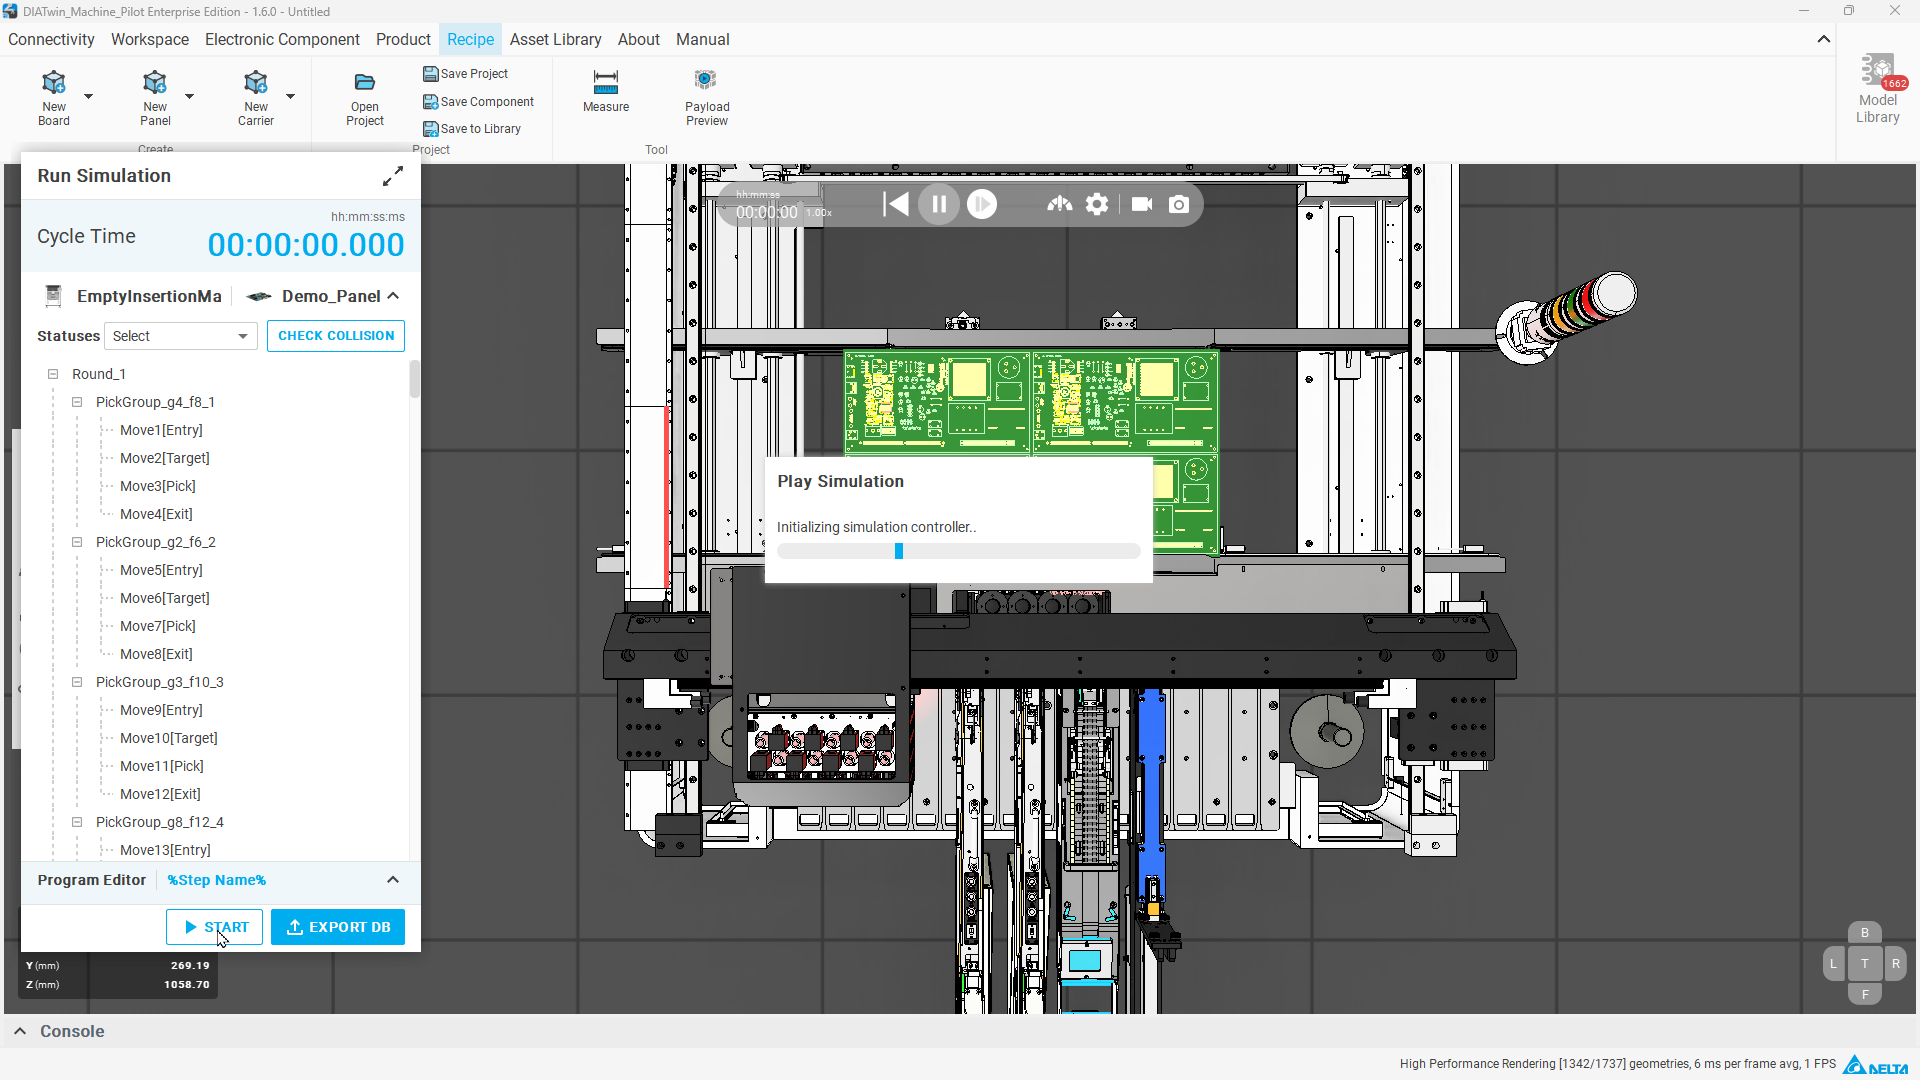Viewport: 1920px width, 1080px height.
Task: Click the %Step Name% link
Action: tap(216, 880)
